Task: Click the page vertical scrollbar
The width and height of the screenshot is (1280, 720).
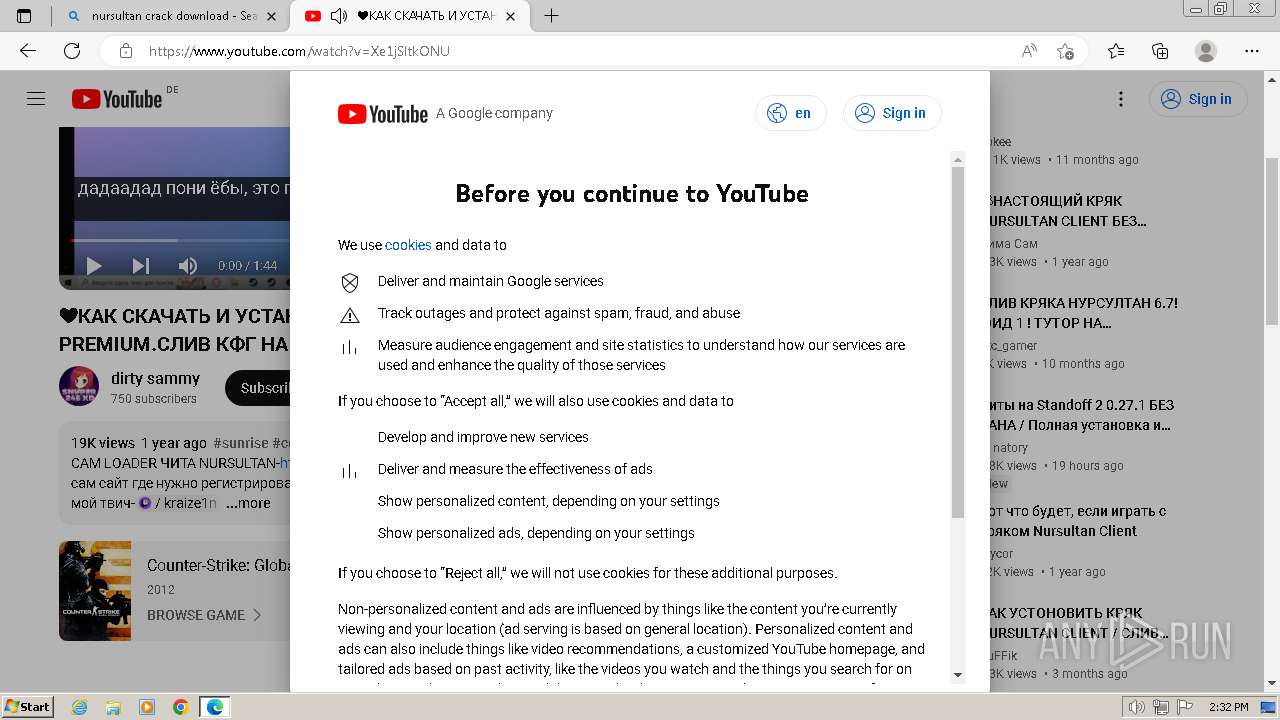Action: tap(1272, 240)
